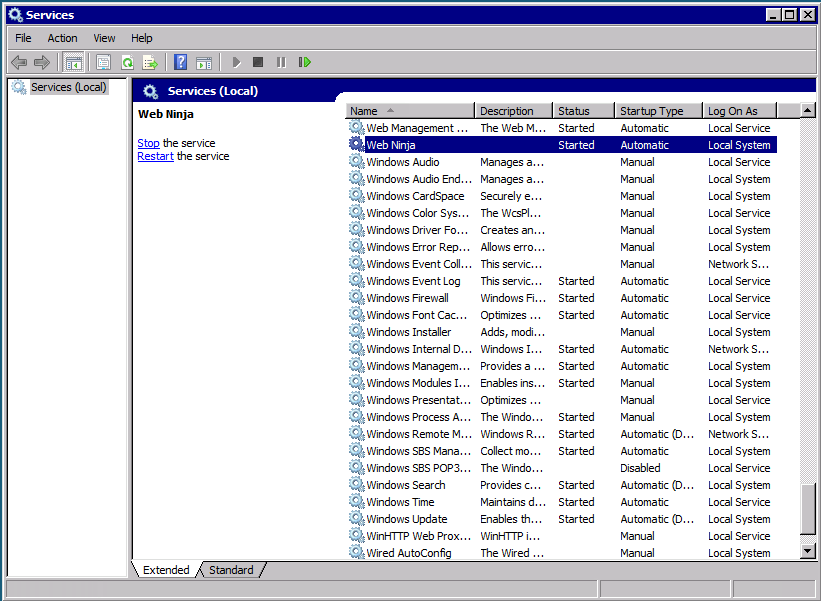821x601 pixels.
Task: Open the View menu
Action: click(104, 38)
